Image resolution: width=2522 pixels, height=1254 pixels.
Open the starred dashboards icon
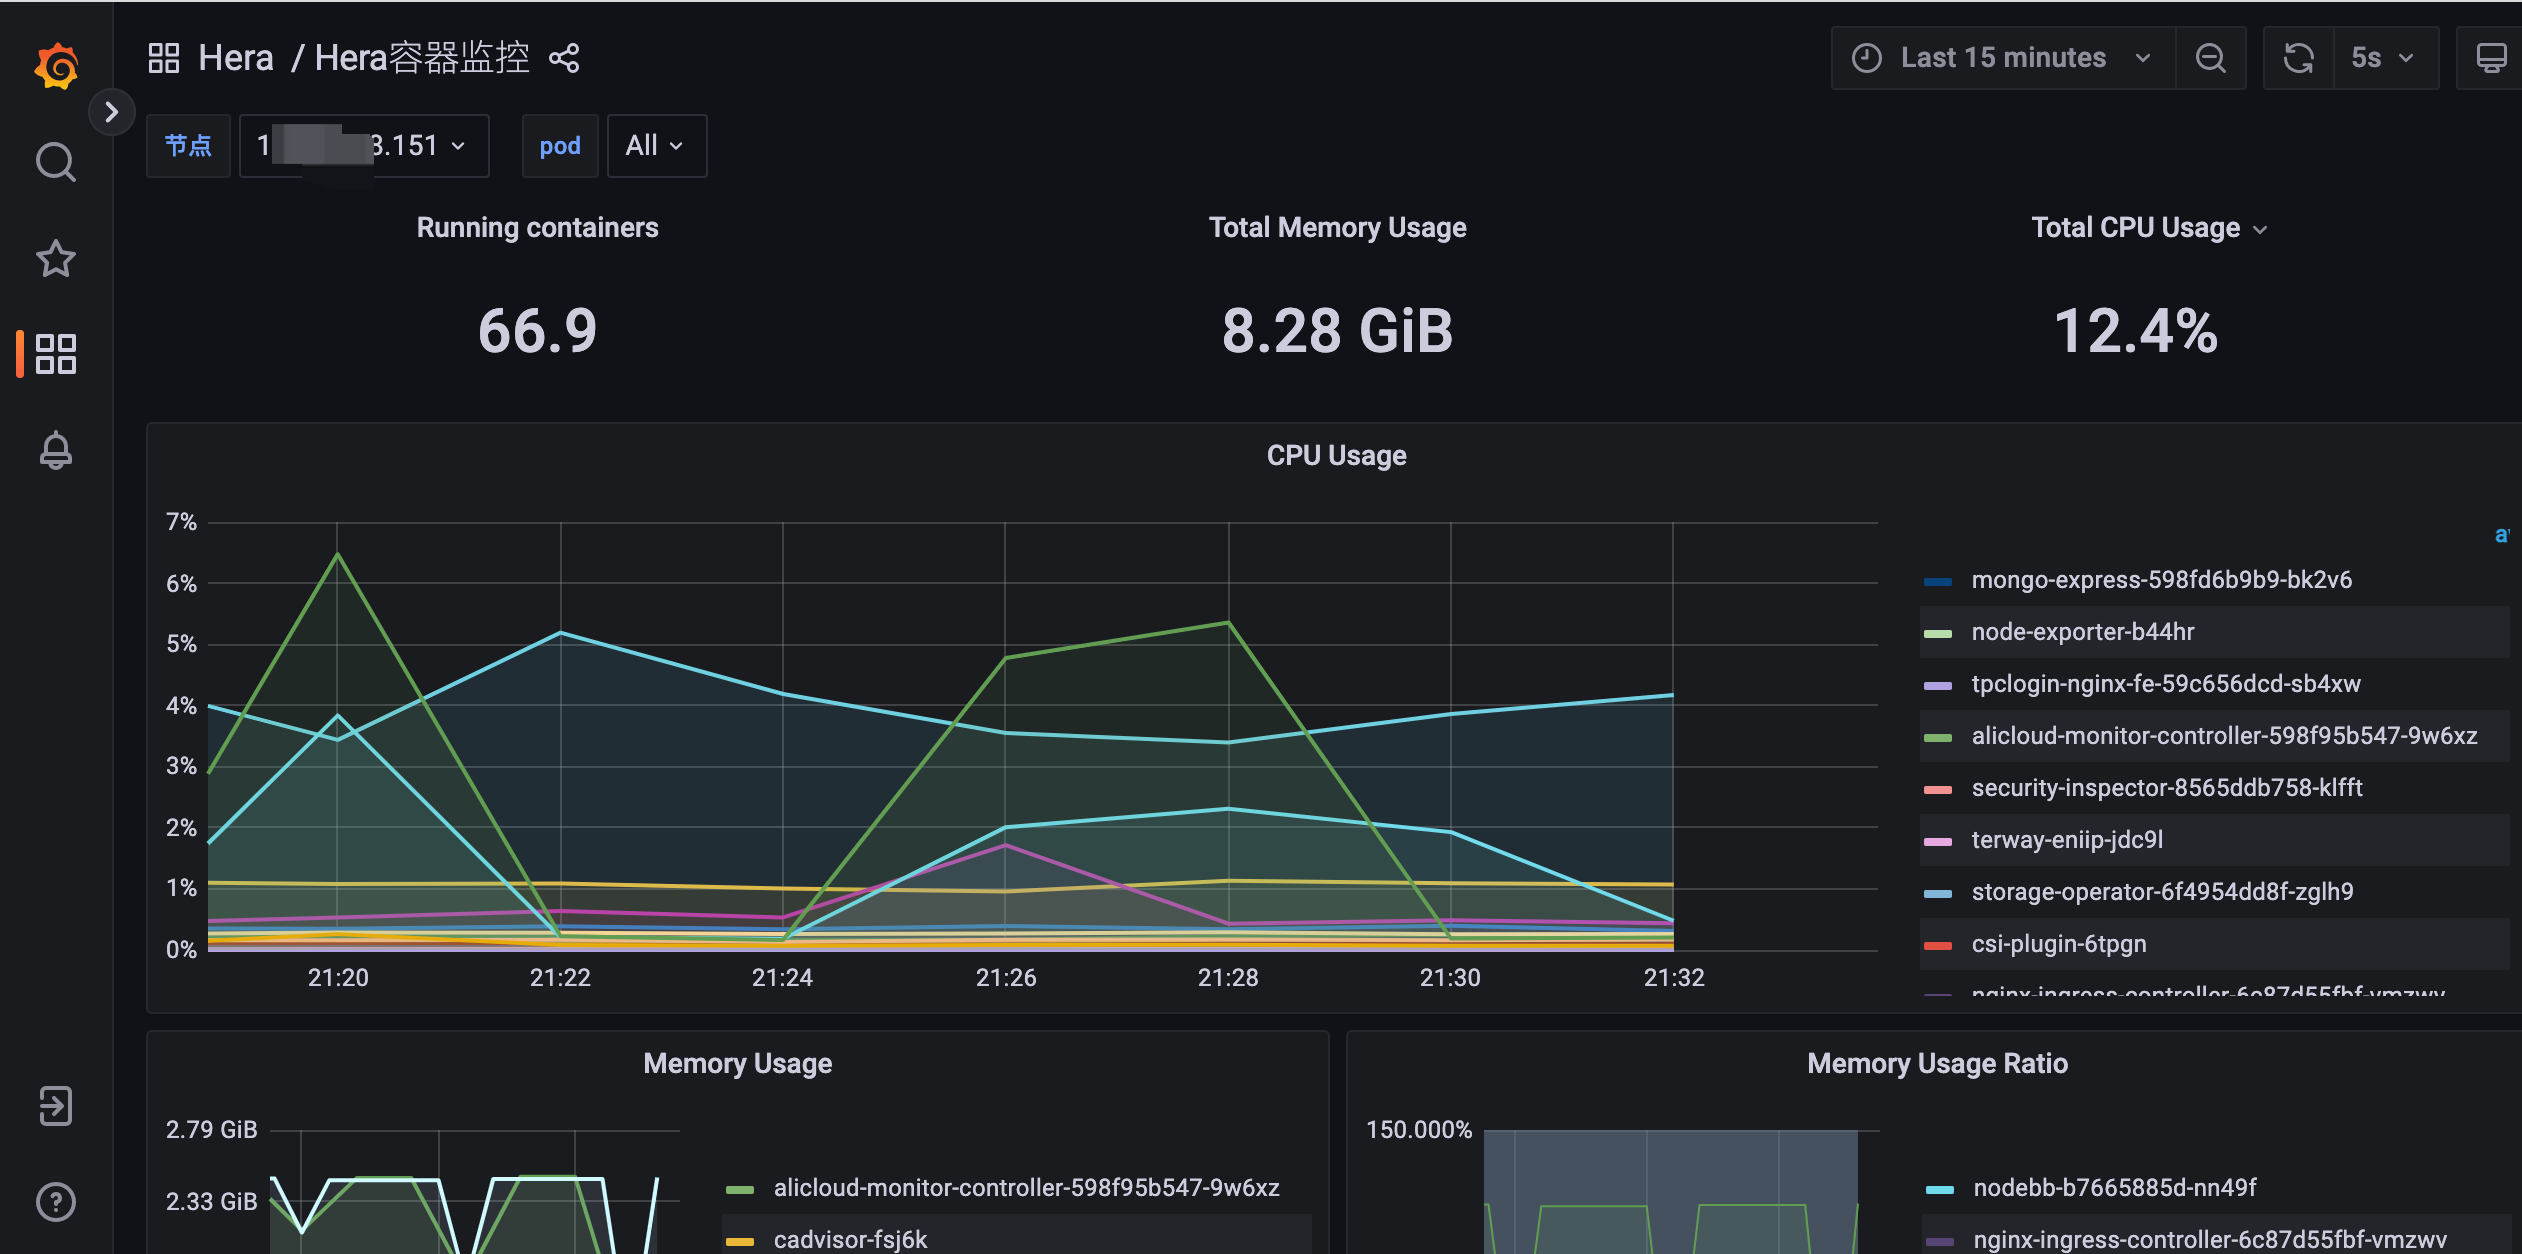click(56, 259)
